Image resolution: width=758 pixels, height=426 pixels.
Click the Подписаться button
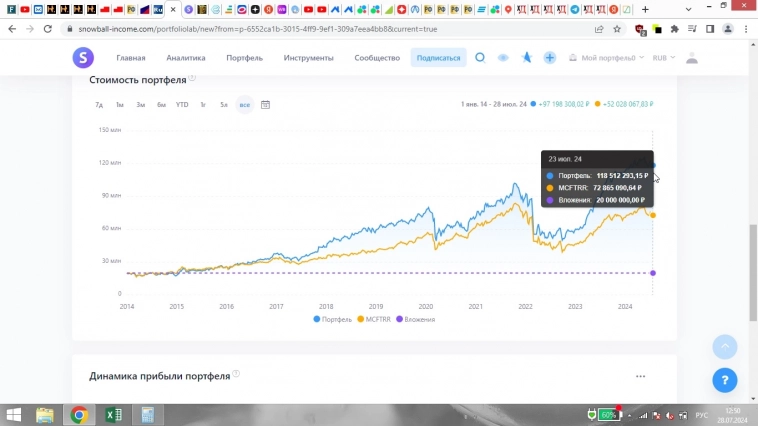(438, 58)
